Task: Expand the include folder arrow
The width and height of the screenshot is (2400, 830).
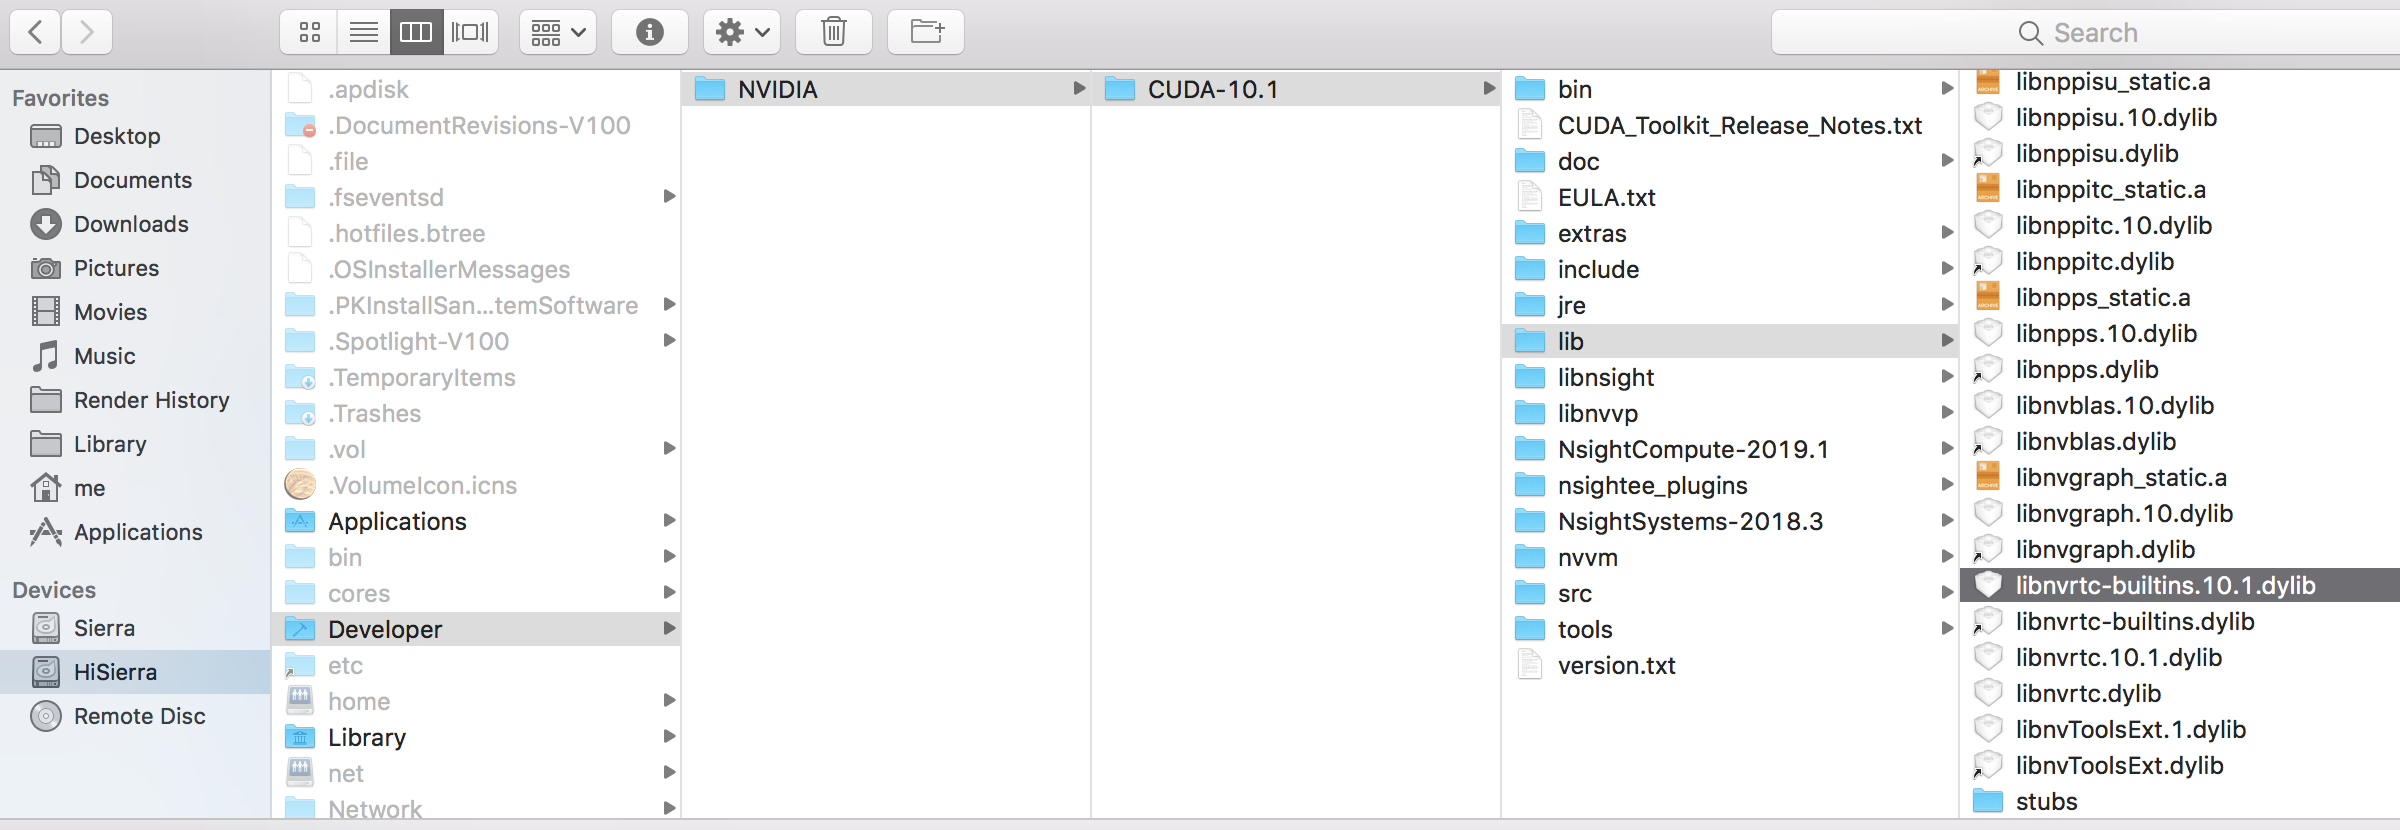Action: (x=1946, y=269)
